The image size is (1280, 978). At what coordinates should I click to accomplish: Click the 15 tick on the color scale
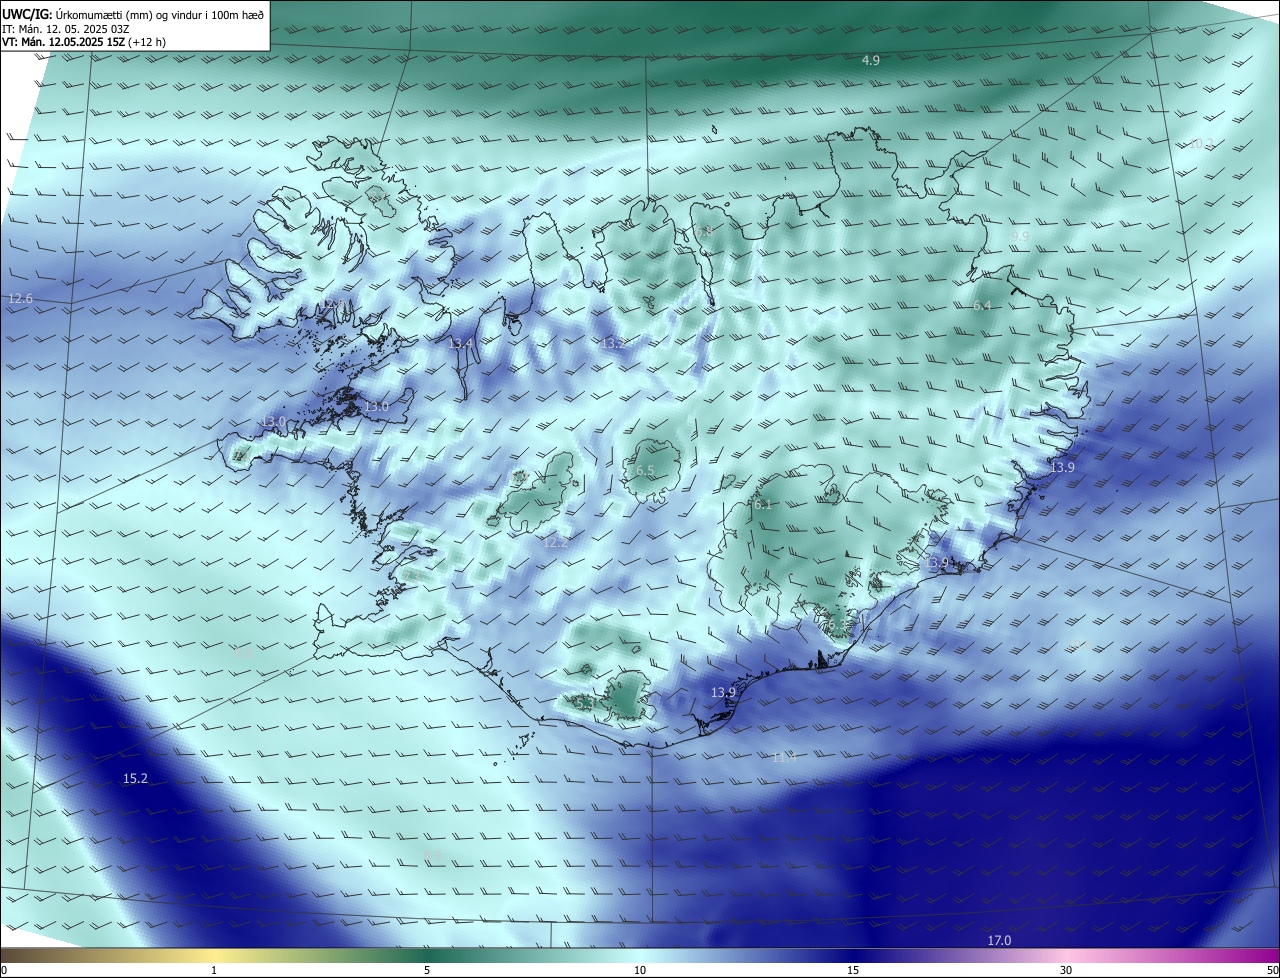(x=853, y=970)
